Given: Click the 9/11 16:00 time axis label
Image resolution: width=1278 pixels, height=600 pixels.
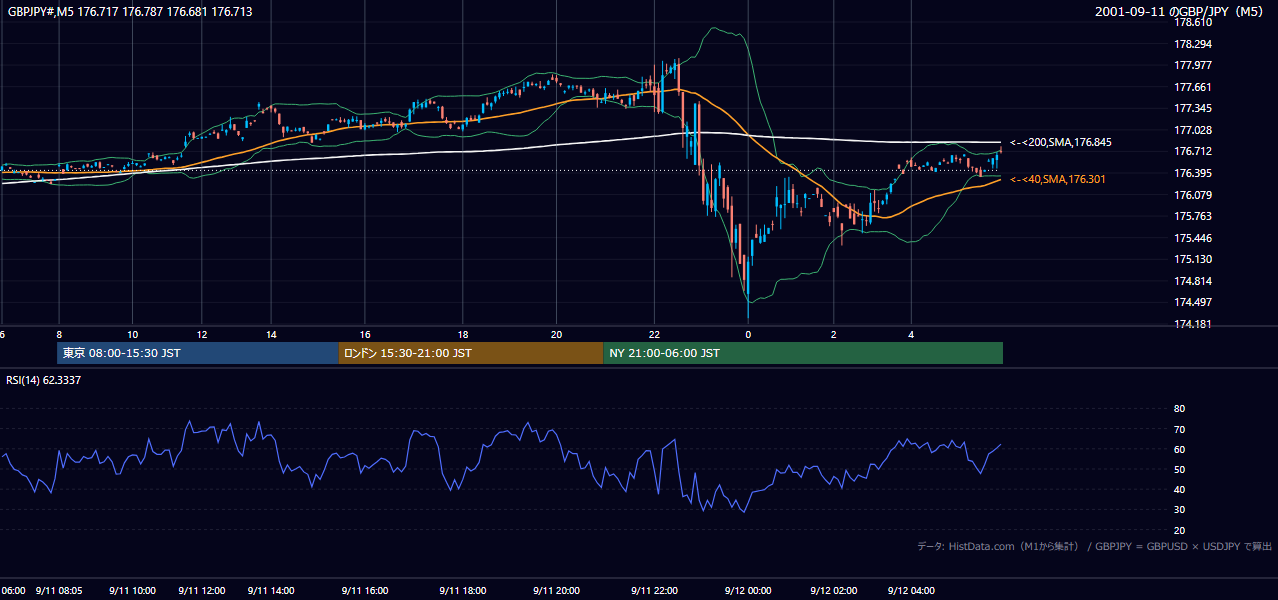Looking at the screenshot, I should (364, 591).
